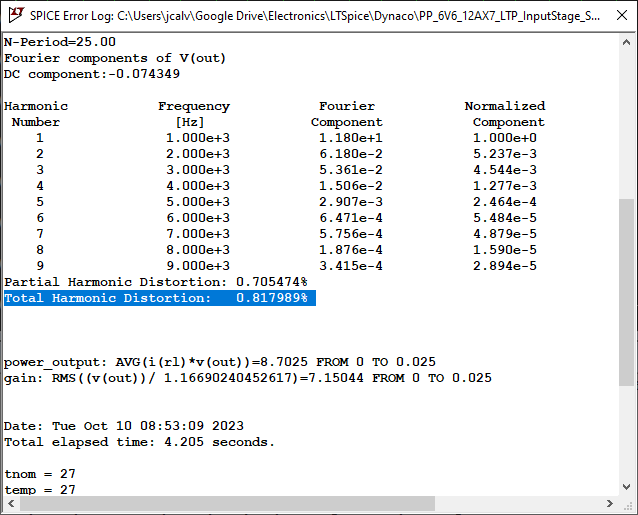Click Fourier component value 6.471e-4
The height and width of the screenshot is (515, 638).
350,218
